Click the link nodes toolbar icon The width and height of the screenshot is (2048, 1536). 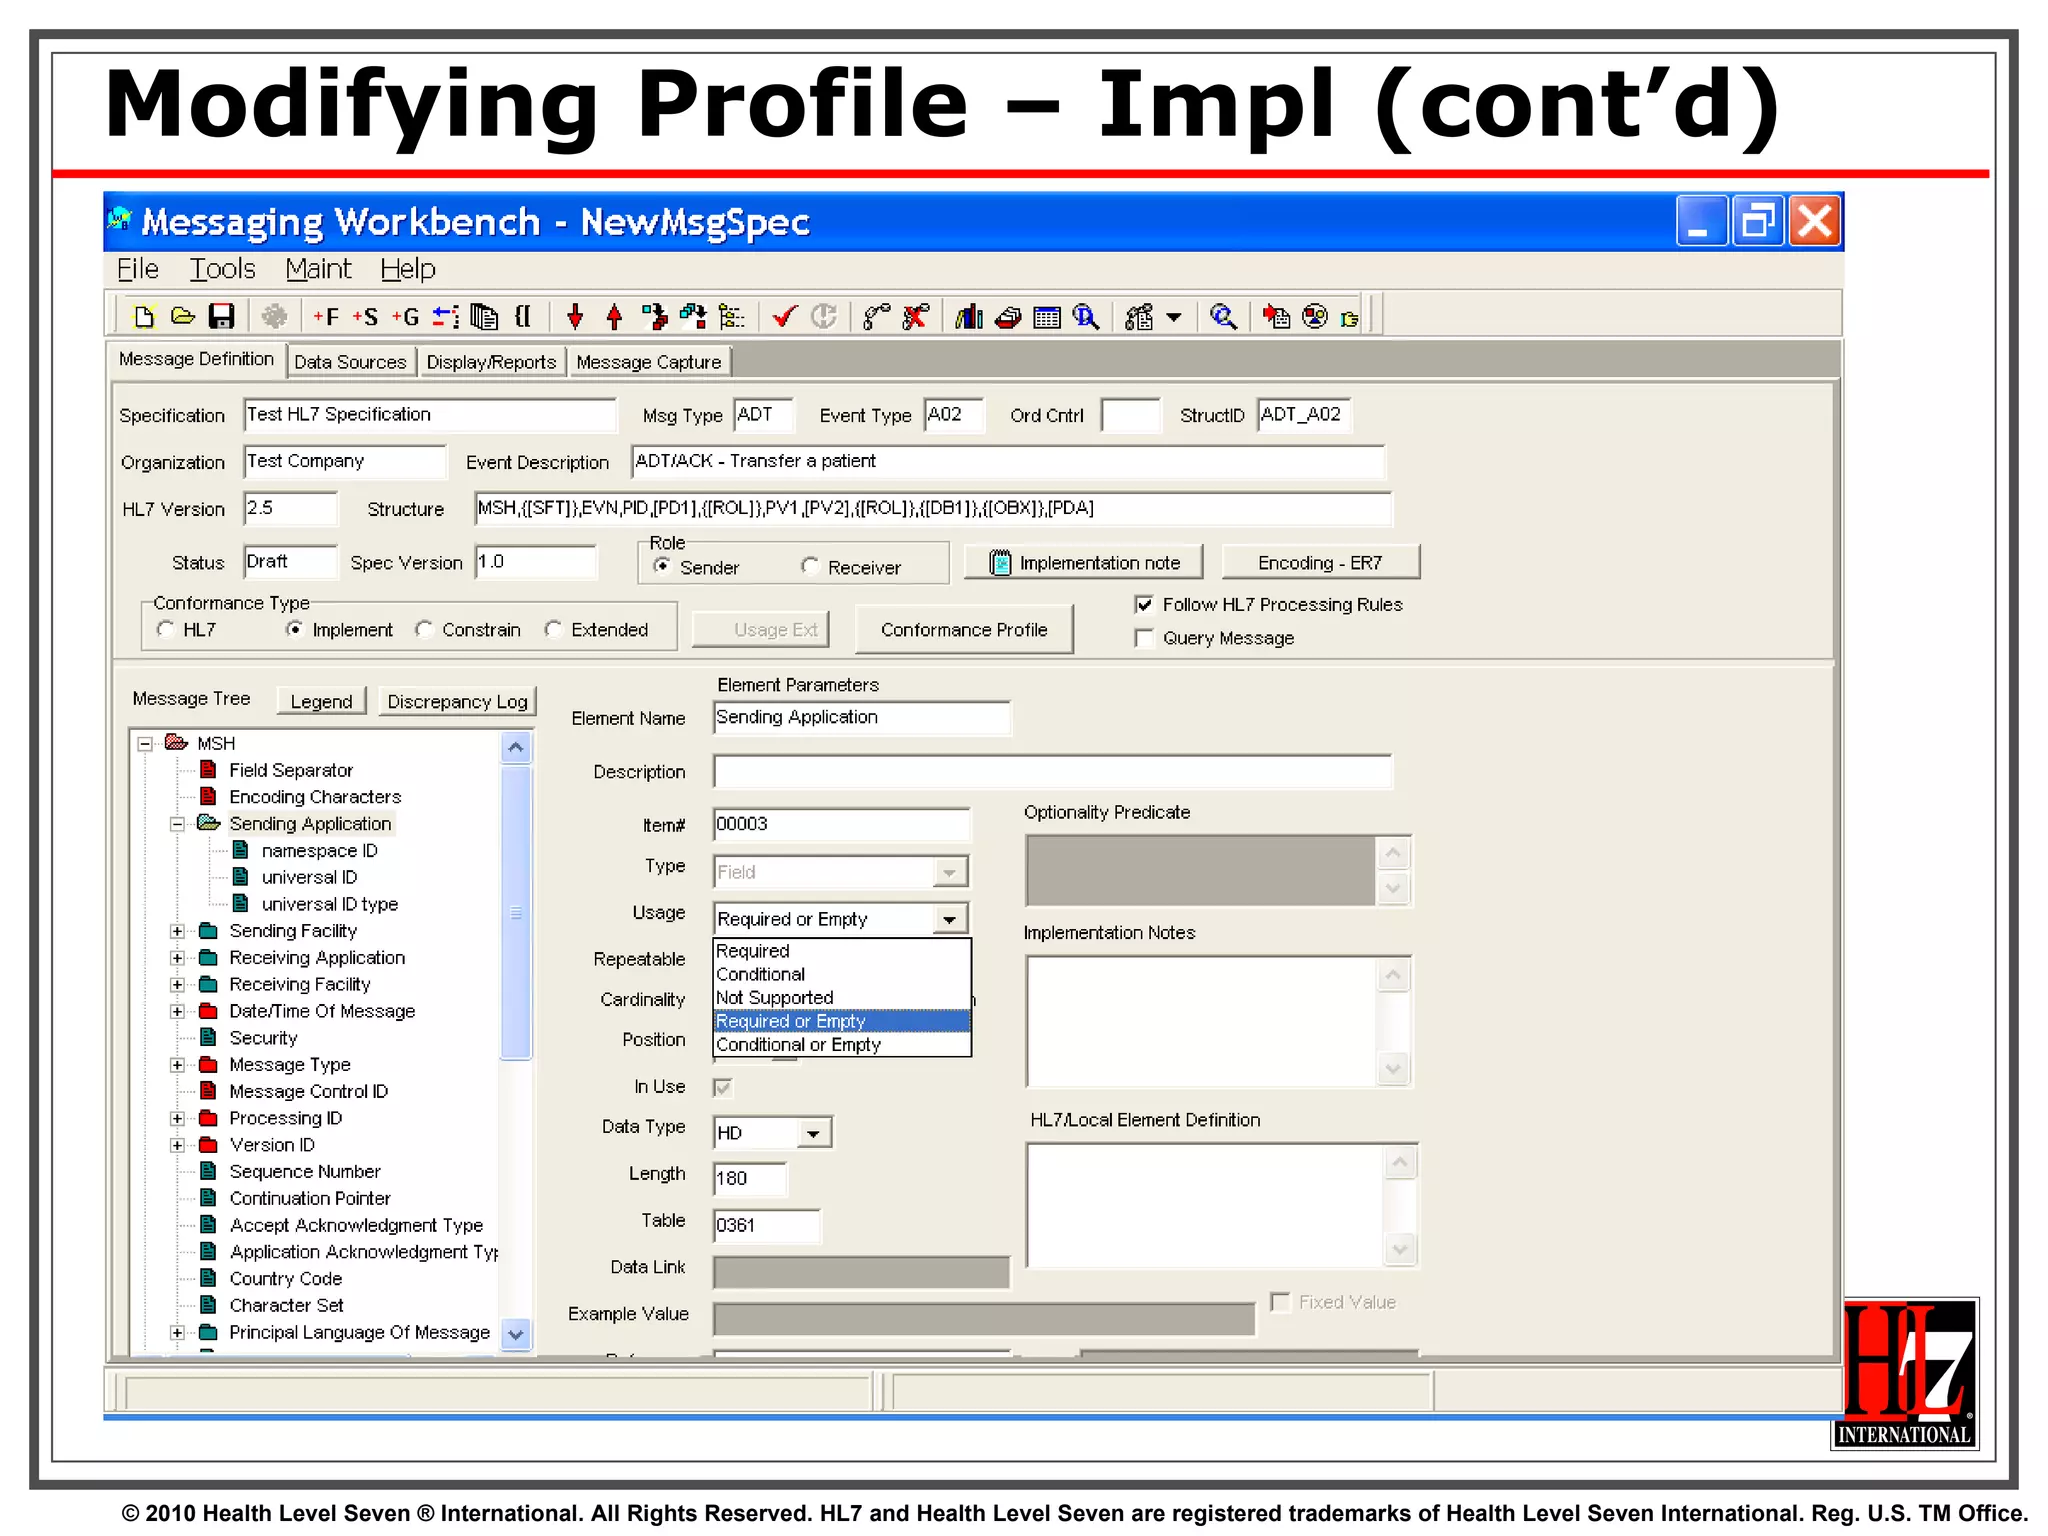point(876,317)
